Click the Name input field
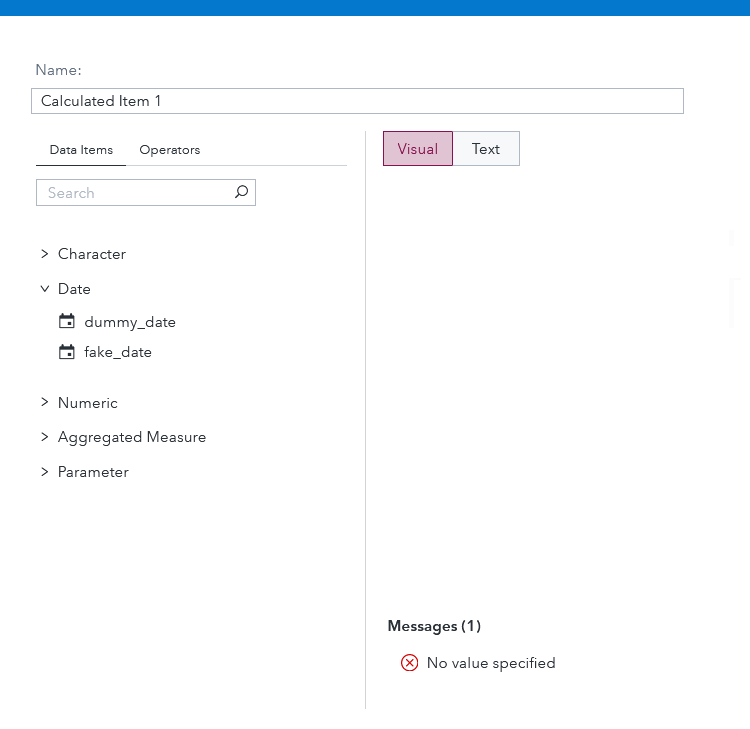Screen dimensions: 750x729 pos(357,101)
